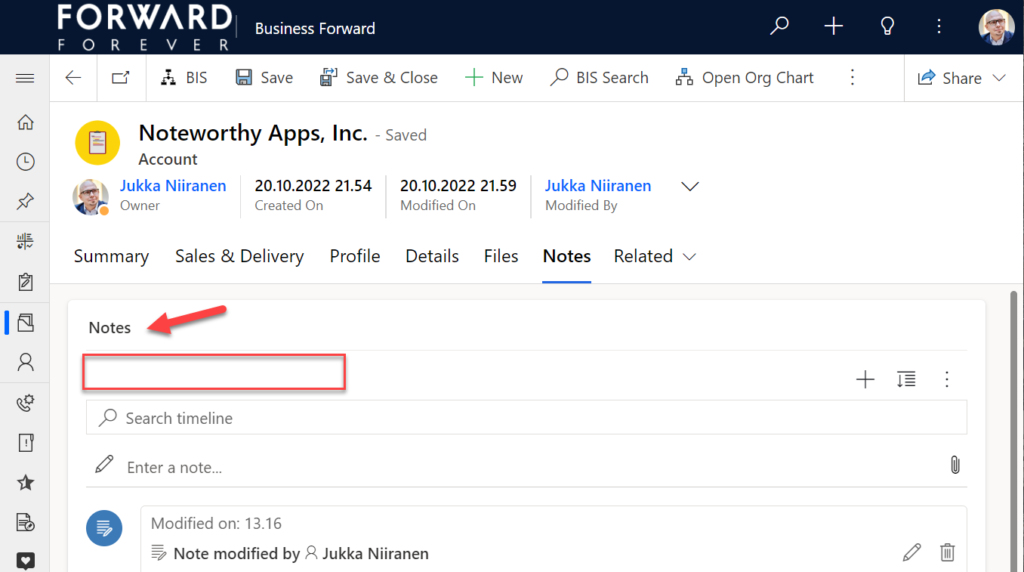This screenshot has height=572, width=1024.
Task: Click the timeline plus add-record icon
Action: (865, 379)
